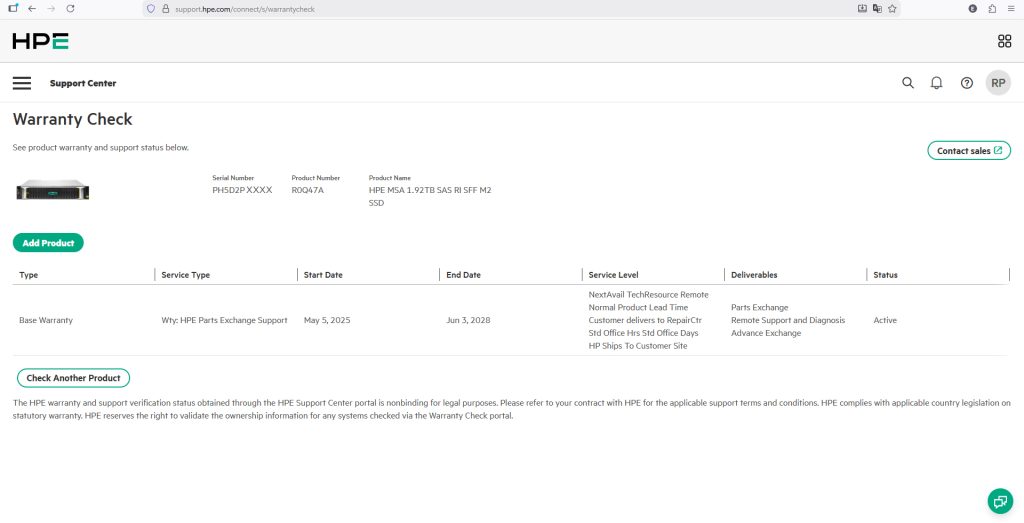
Task: Select Wty: HPE Parts Exchange Support cell
Action: [x=224, y=321]
